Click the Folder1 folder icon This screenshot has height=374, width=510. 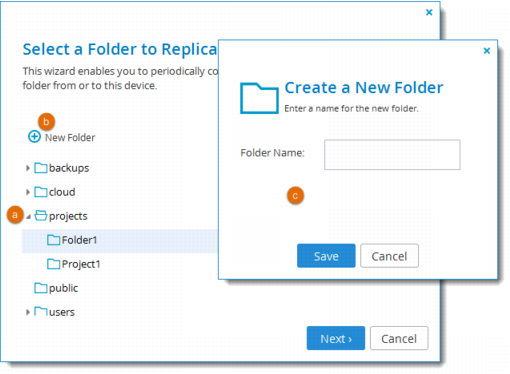(53, 240)
